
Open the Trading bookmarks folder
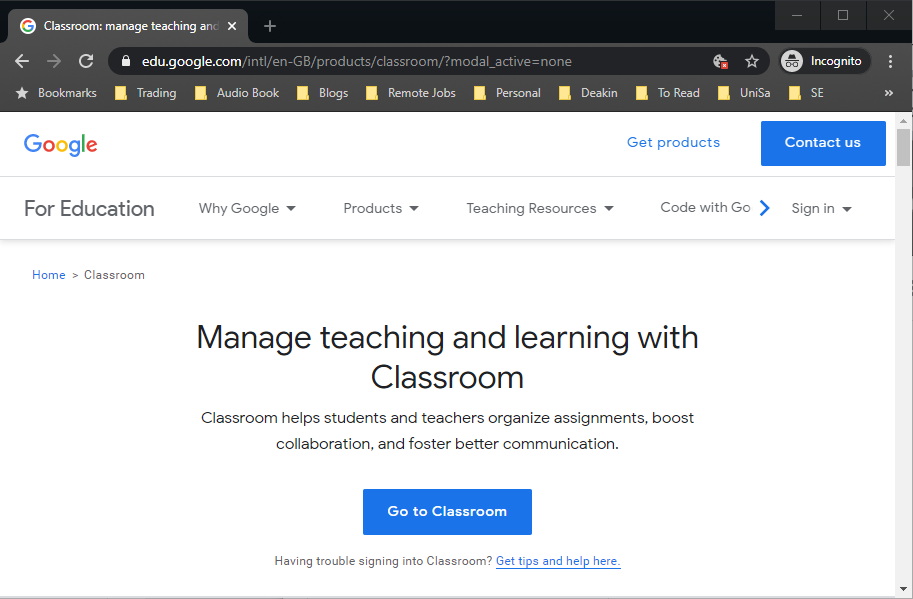pyautogui.click(x=146, y=93)
